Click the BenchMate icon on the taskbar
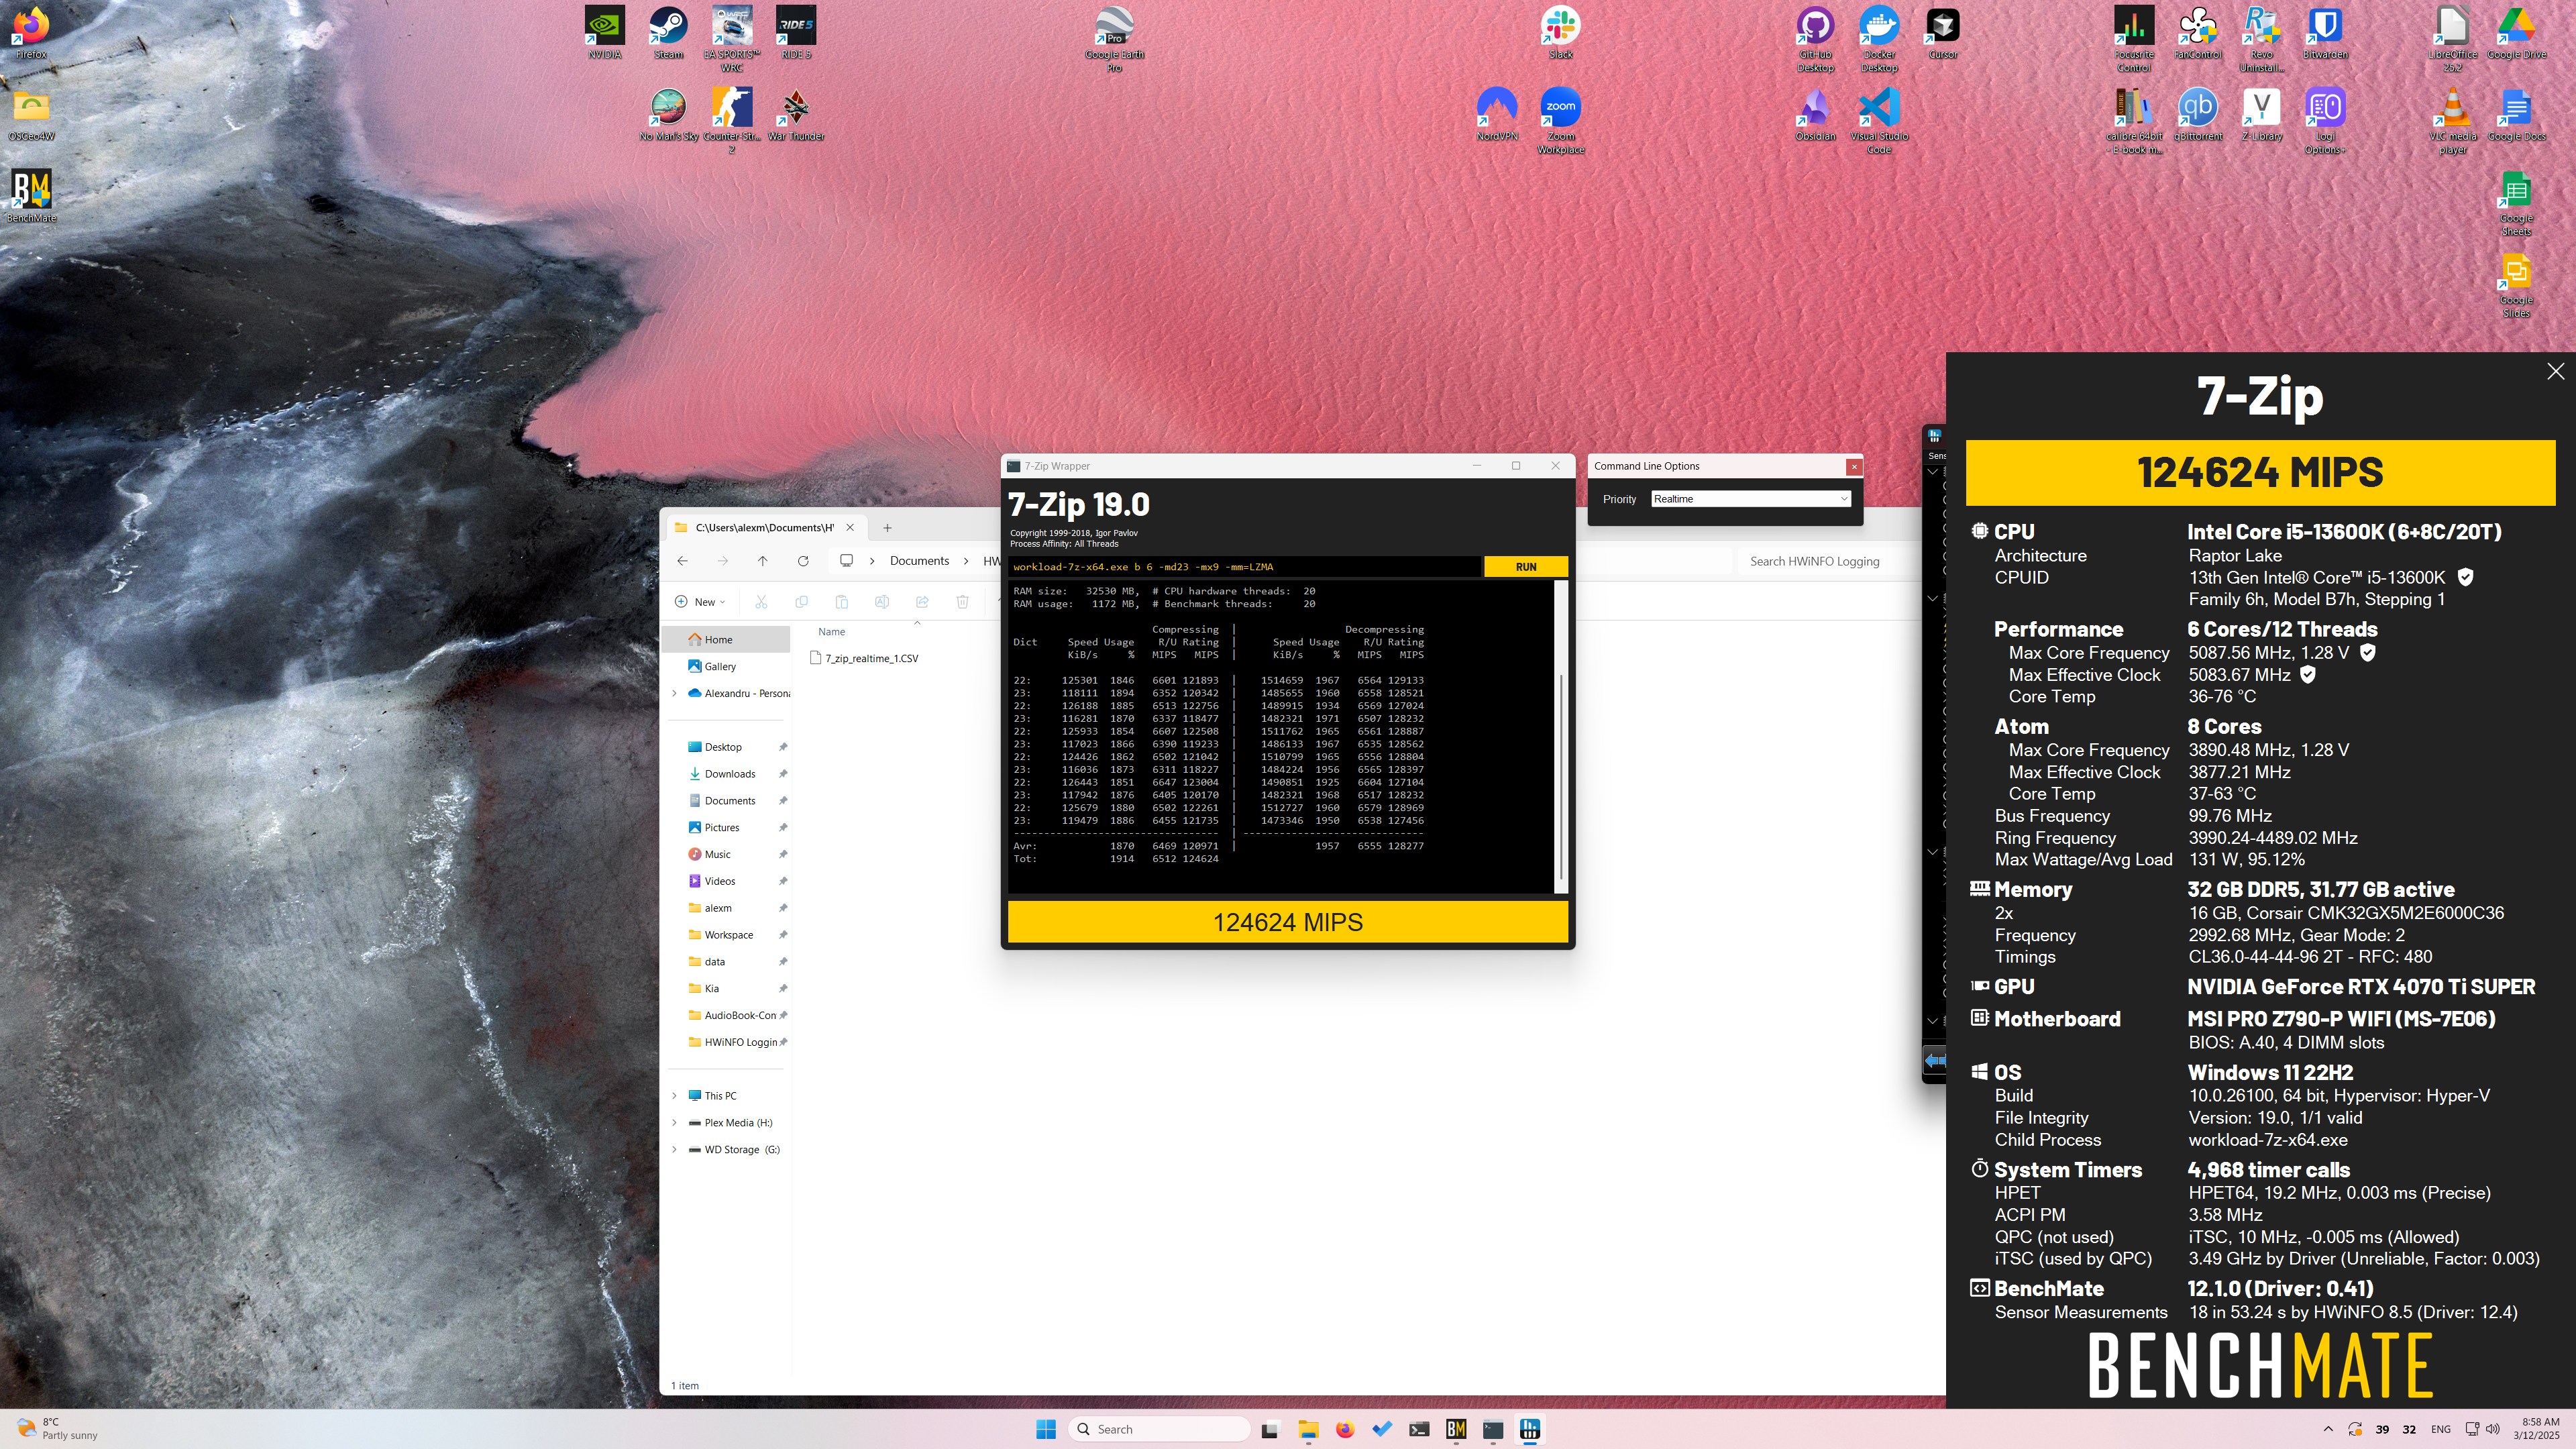Screen dimensions: 2576x1449 1456,1430
